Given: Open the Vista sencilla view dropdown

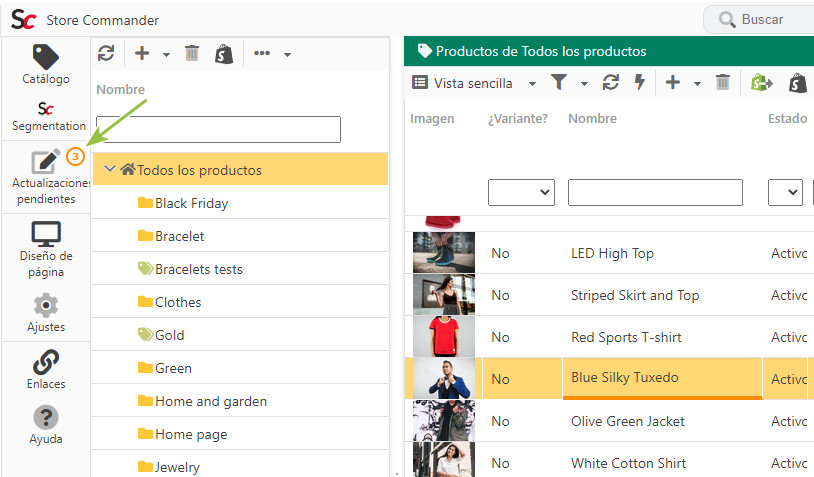Looking at the screenshot, I should 473,83.
